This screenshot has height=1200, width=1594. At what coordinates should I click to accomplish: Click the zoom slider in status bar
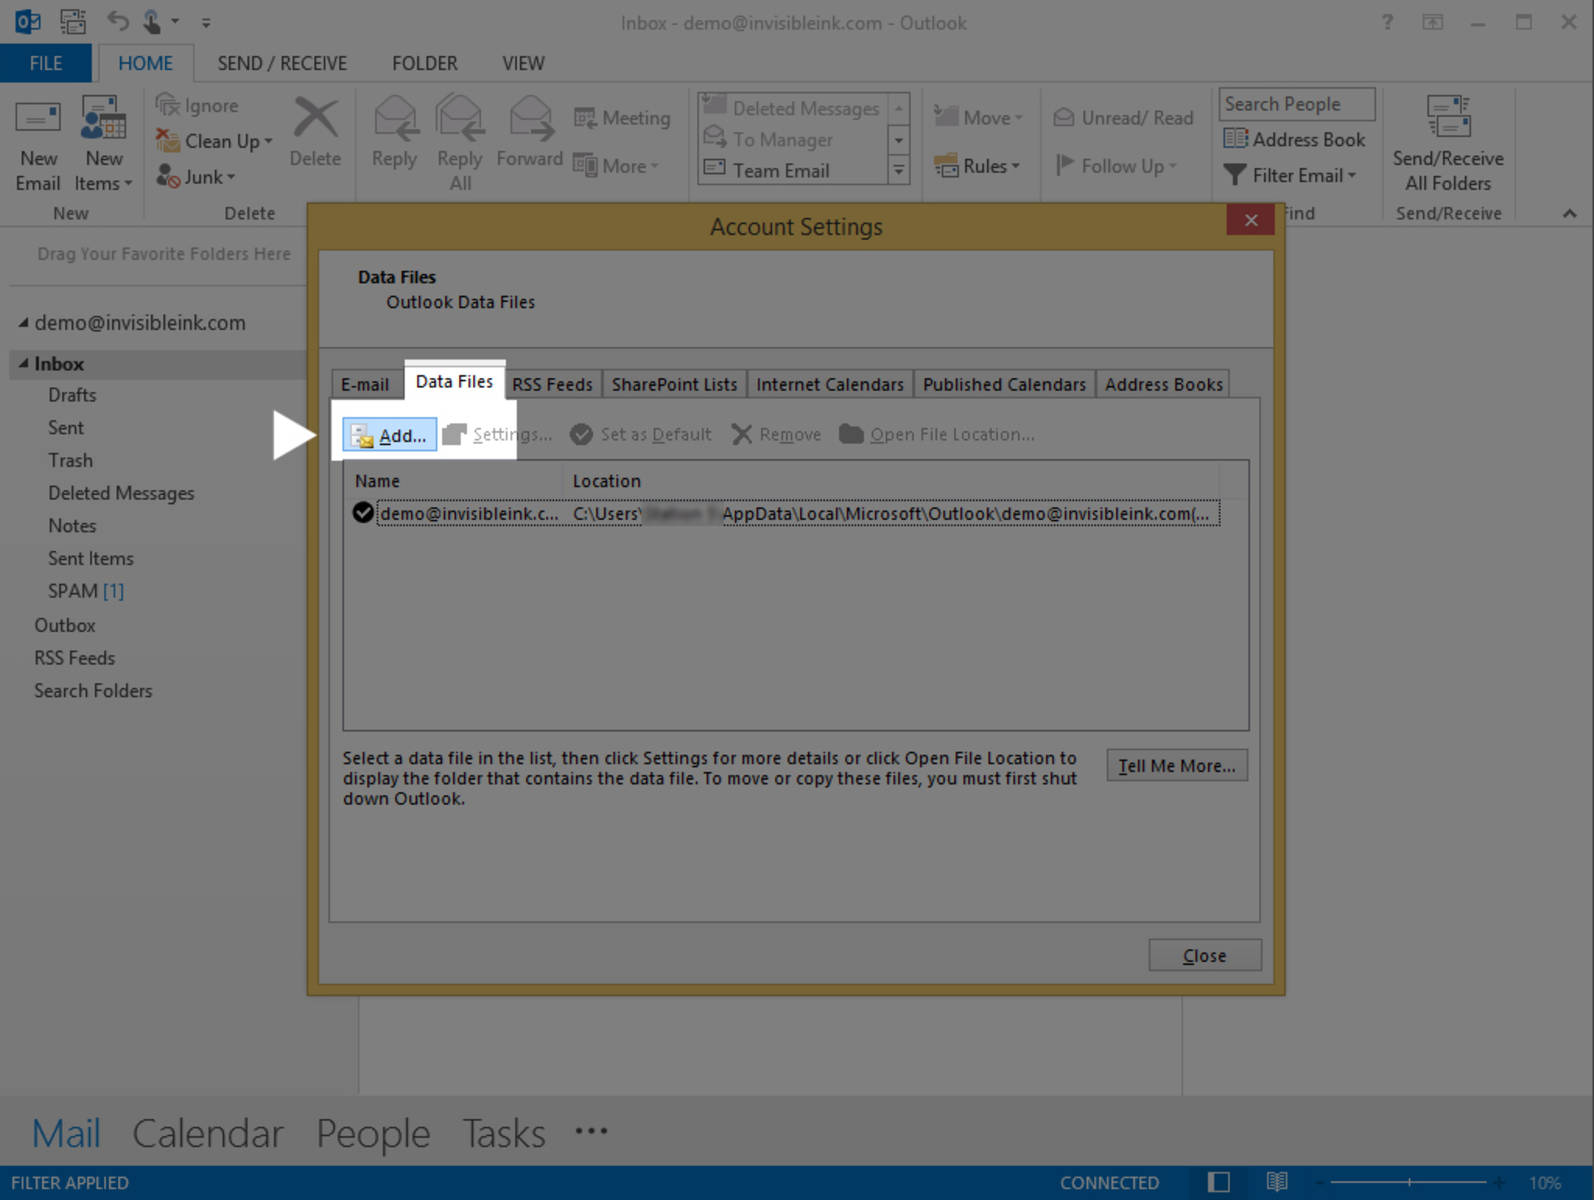click(x=1410, y=1183)
